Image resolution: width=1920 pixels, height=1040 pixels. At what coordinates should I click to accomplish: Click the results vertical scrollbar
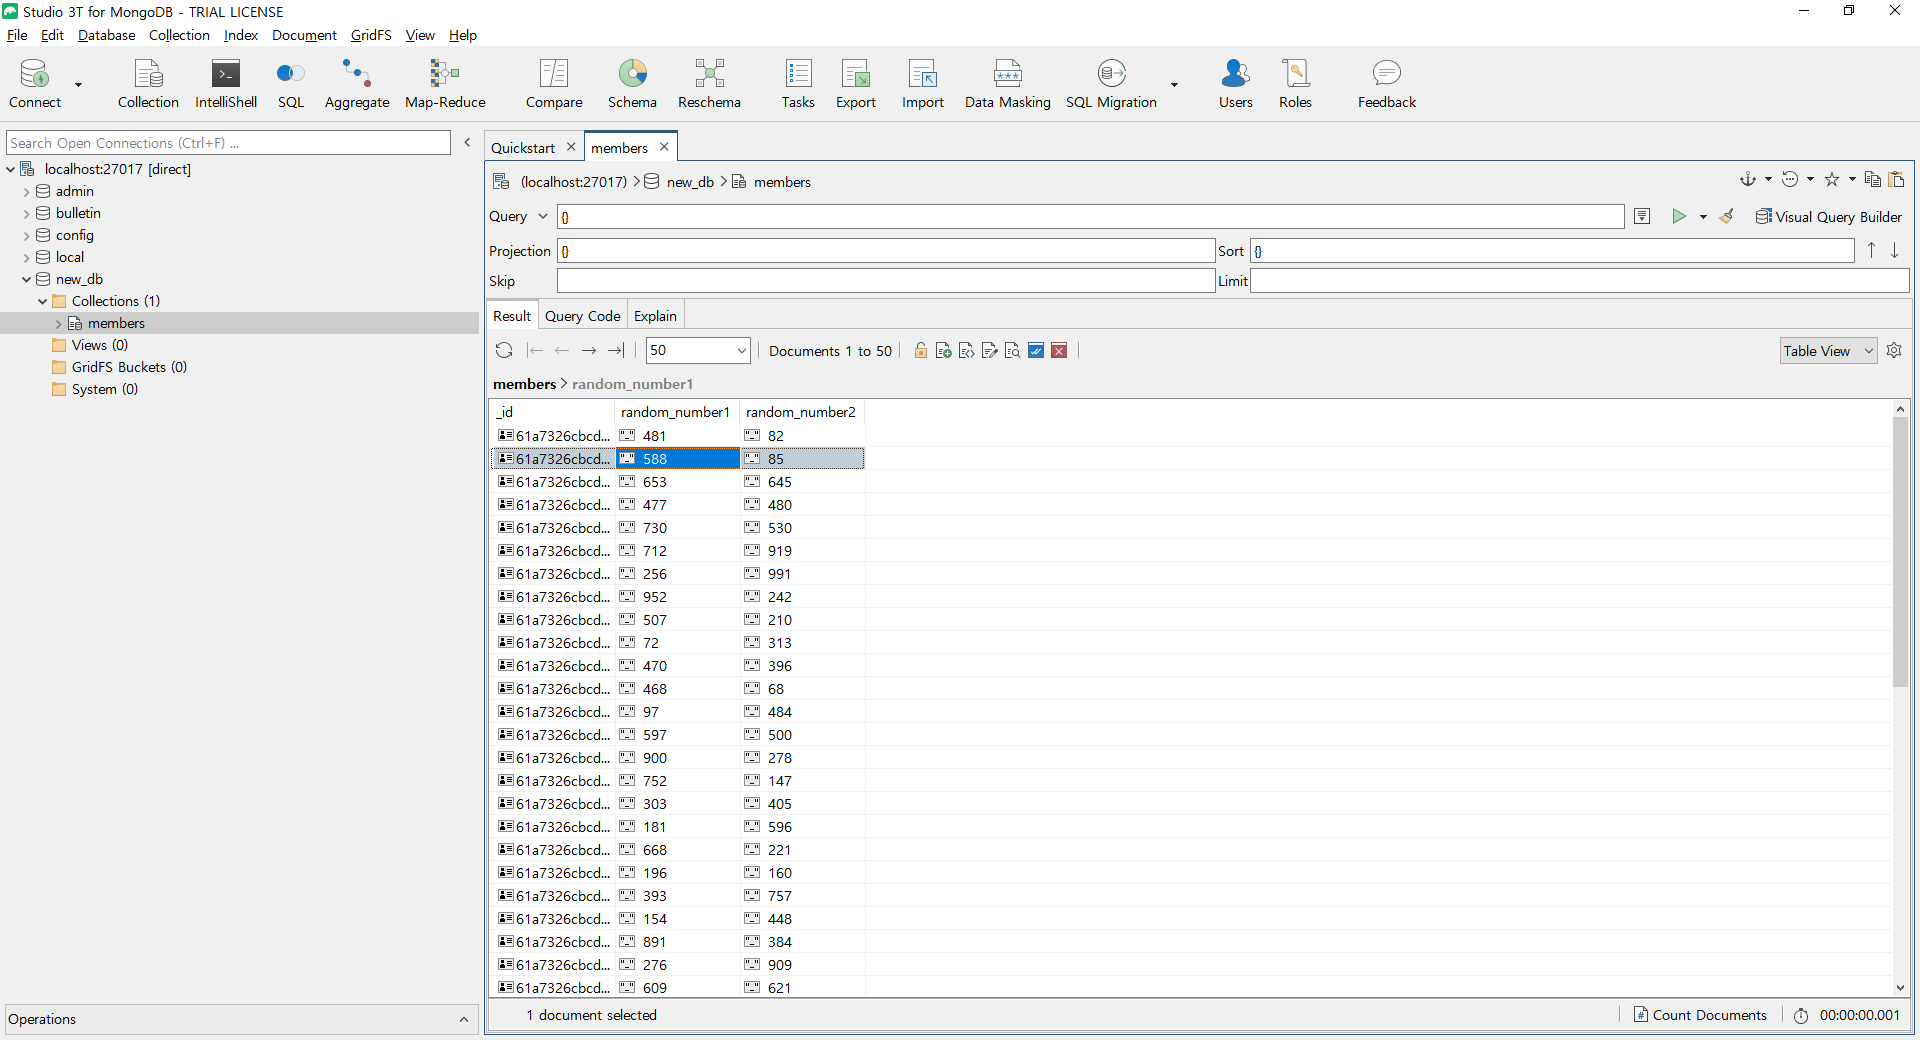(x=1900, y=550)
